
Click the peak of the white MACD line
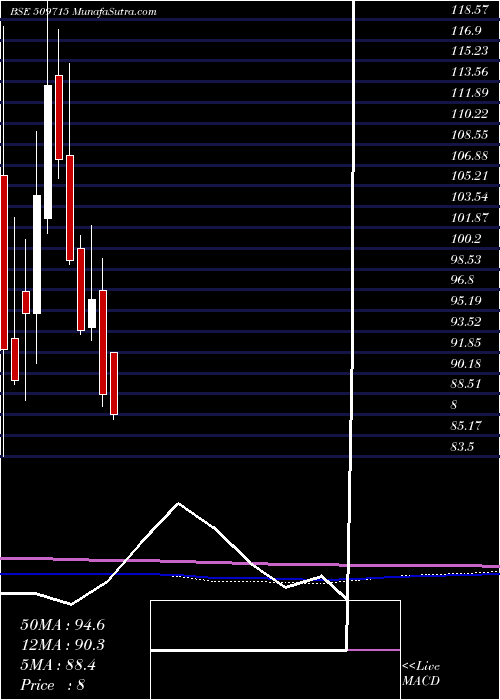[x=179, y=504]
